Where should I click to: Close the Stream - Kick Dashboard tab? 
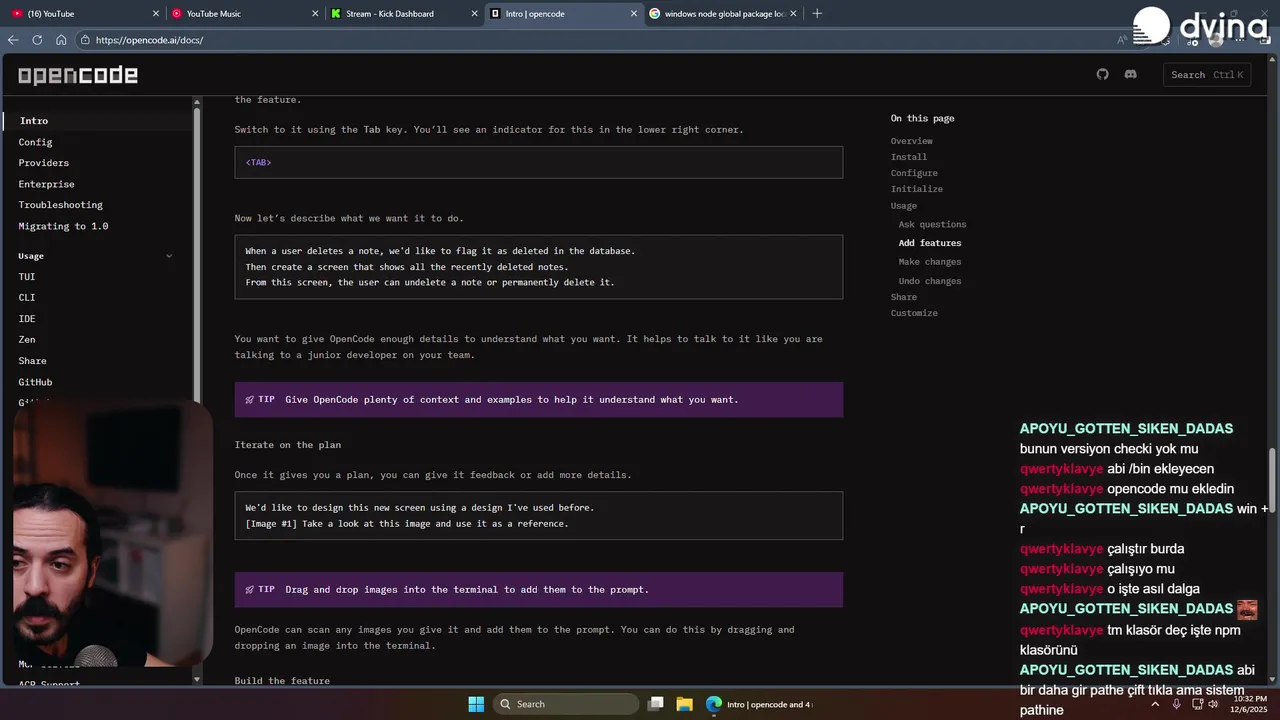pos(474,14)
